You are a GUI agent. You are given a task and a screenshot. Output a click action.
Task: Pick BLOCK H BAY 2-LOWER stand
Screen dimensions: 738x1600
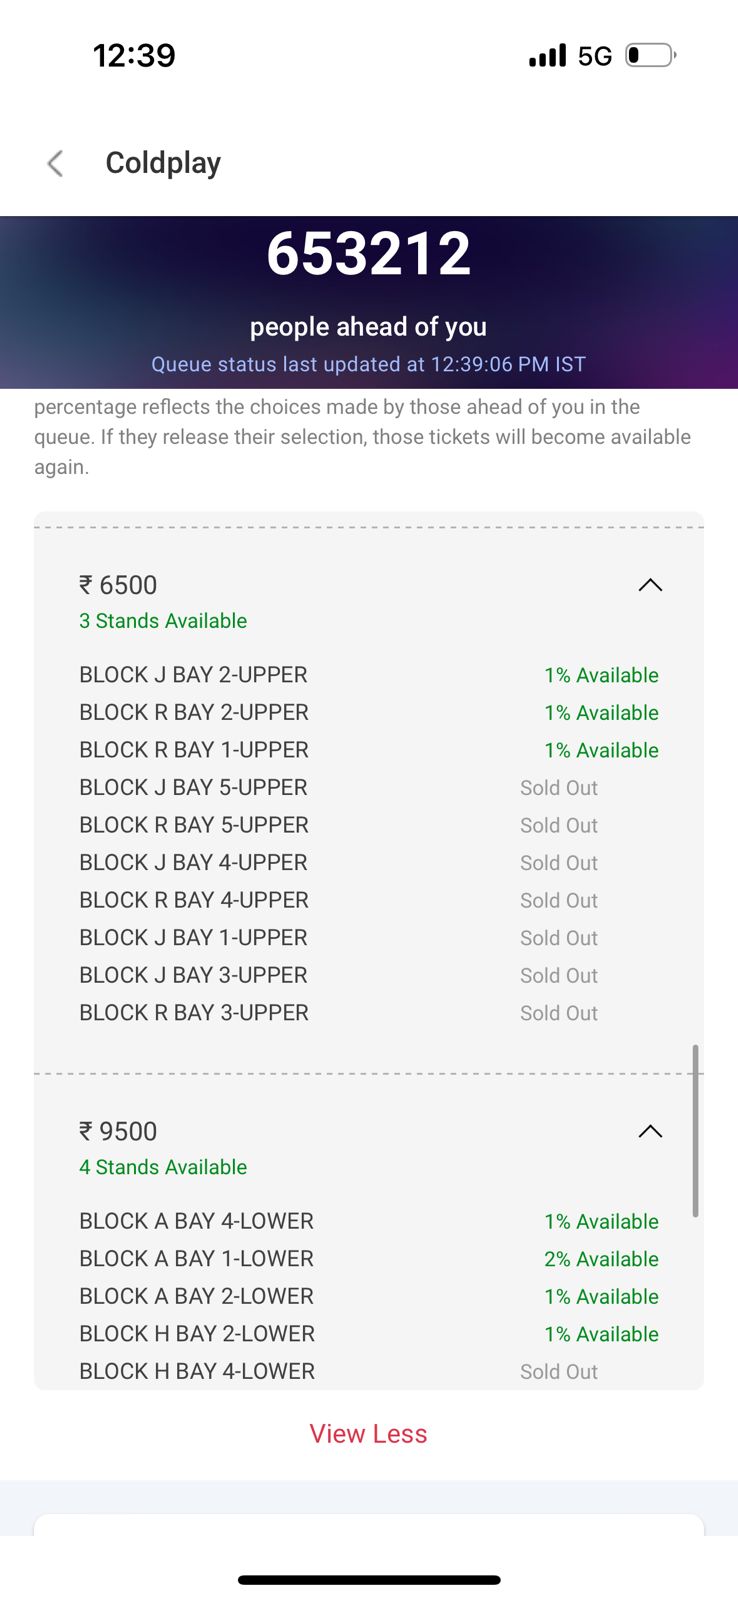click(x=197, y=1334)
